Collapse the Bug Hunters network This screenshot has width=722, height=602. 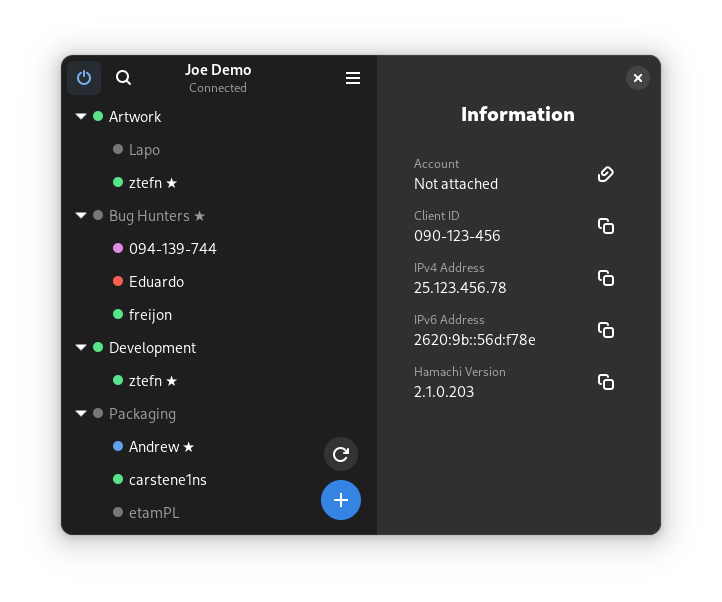tap(80, 216)
